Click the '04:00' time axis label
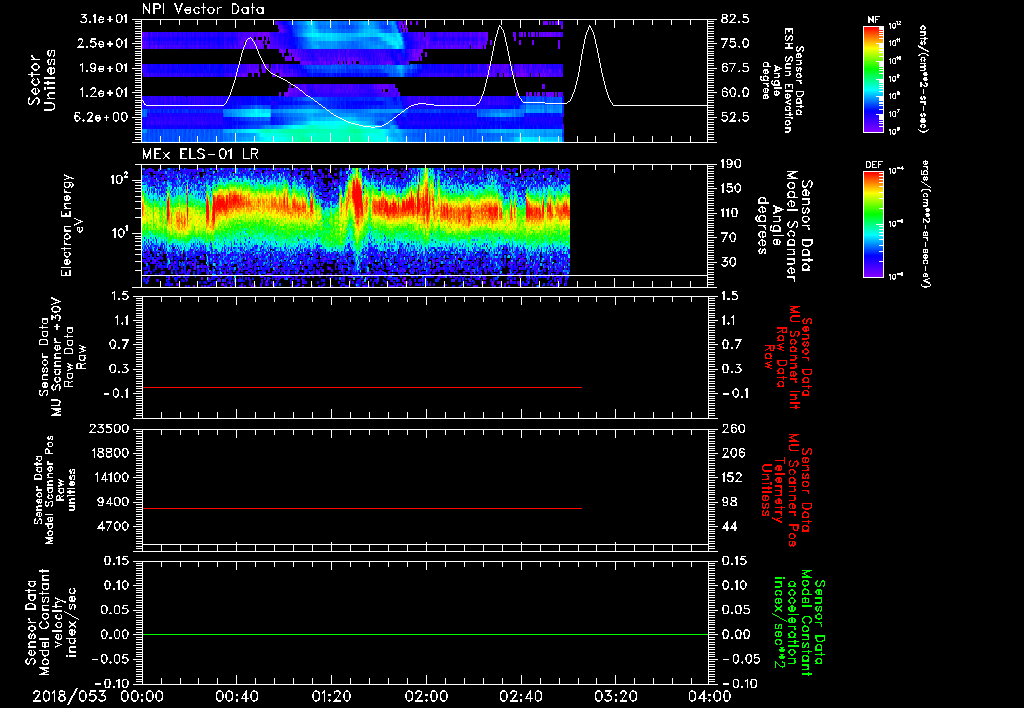Screen dimensions: 1024x708 click(x=709, y=696)
